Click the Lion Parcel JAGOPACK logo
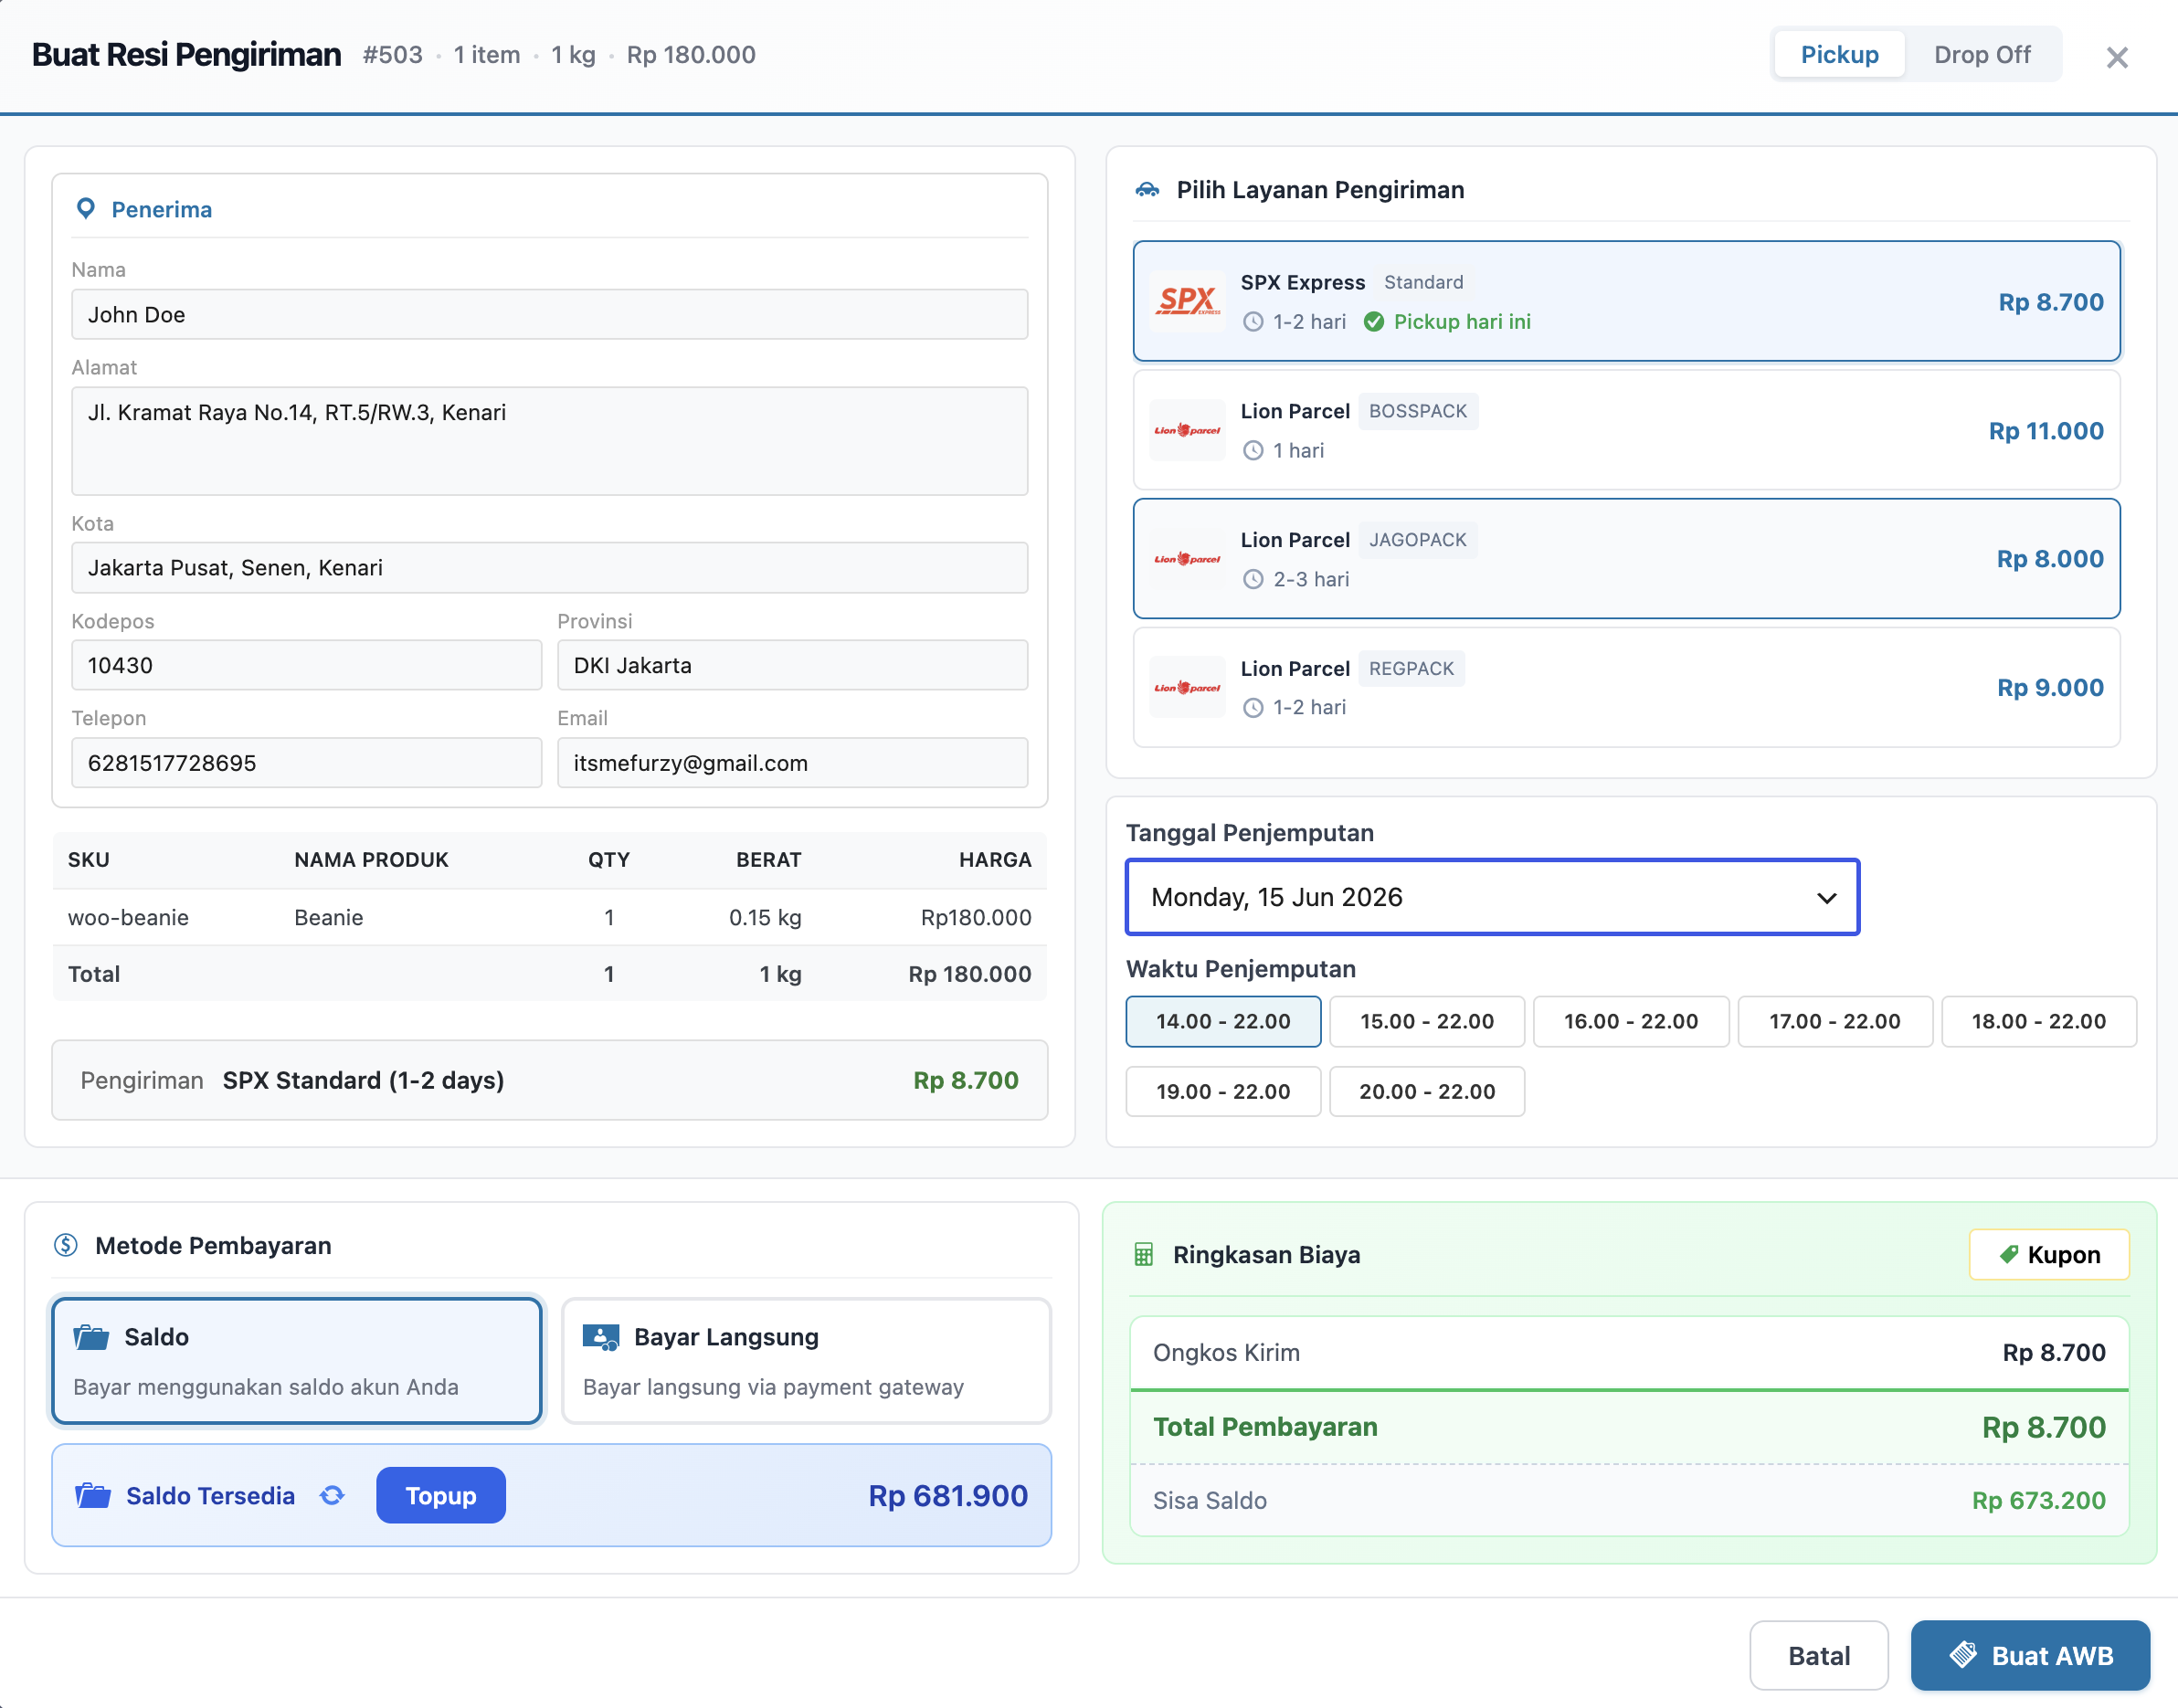Screen dimensions: 2178x1708 pos(1187,559)
